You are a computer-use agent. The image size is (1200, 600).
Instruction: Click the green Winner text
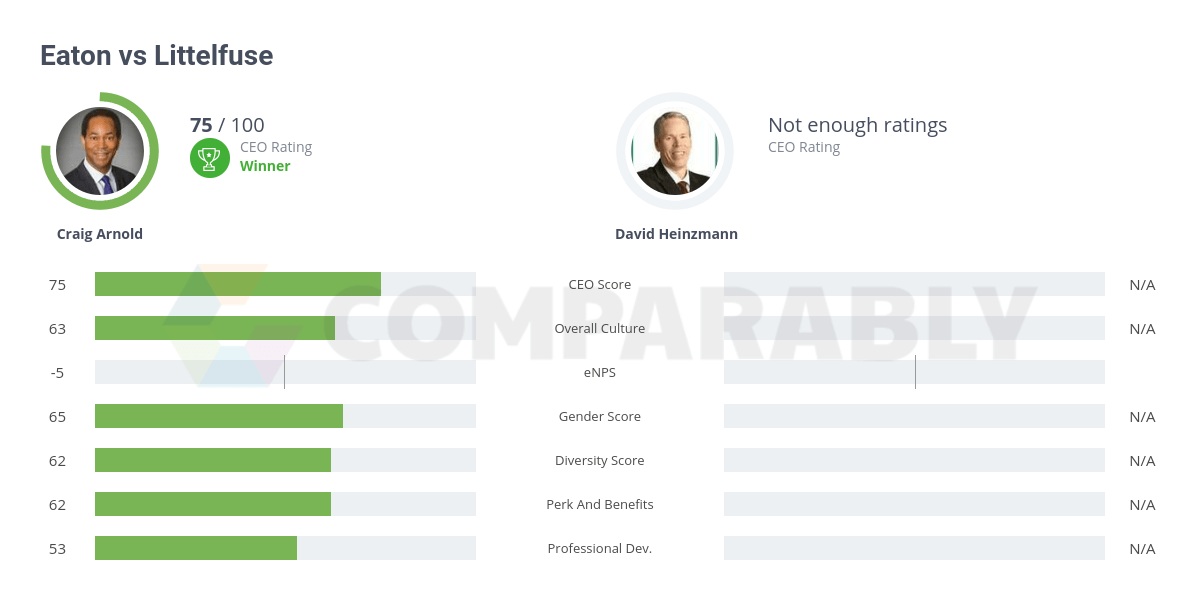click(x=265, y=166)
